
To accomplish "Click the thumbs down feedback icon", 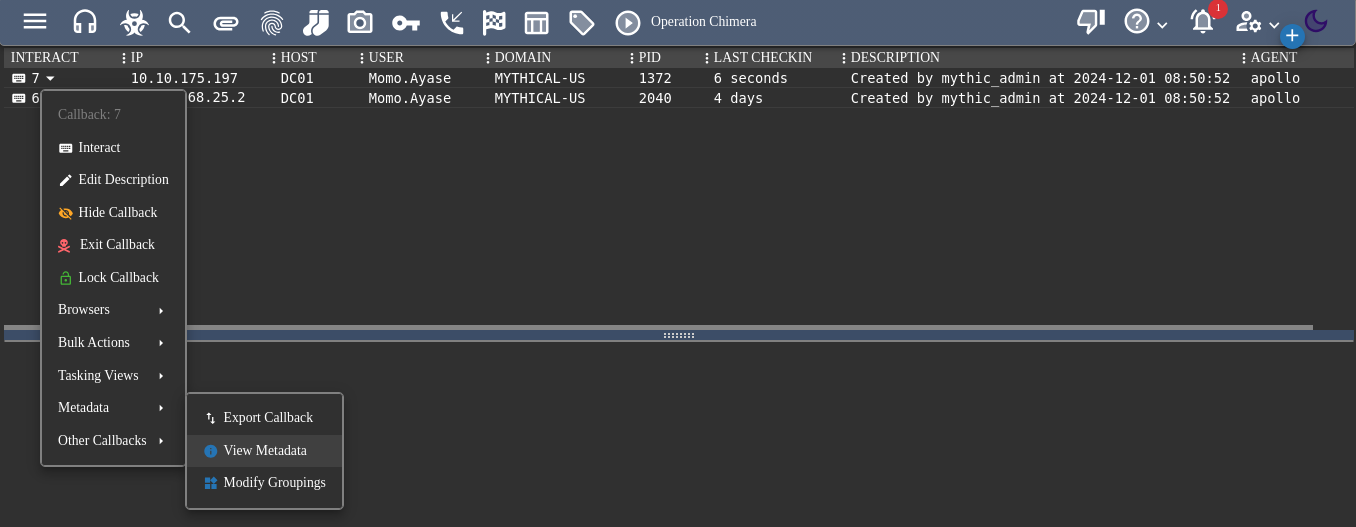I will (1091, 22).
